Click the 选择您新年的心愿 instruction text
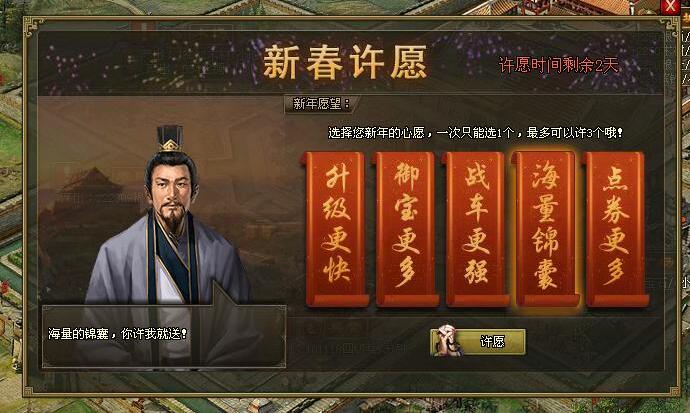 click(475, 133)
